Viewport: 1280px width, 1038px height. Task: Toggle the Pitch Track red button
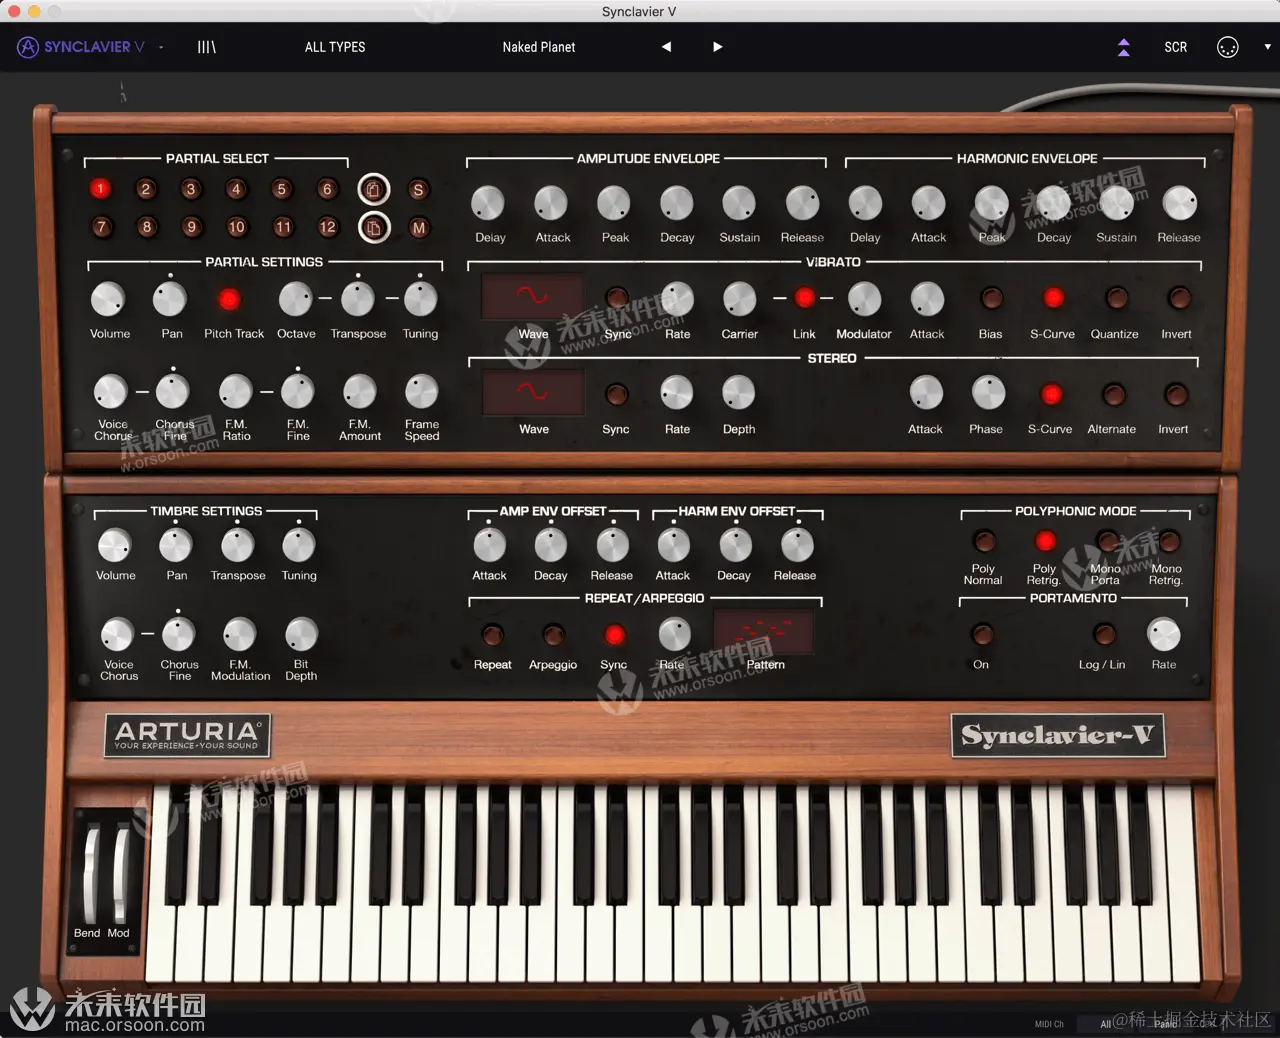point(229,299)
